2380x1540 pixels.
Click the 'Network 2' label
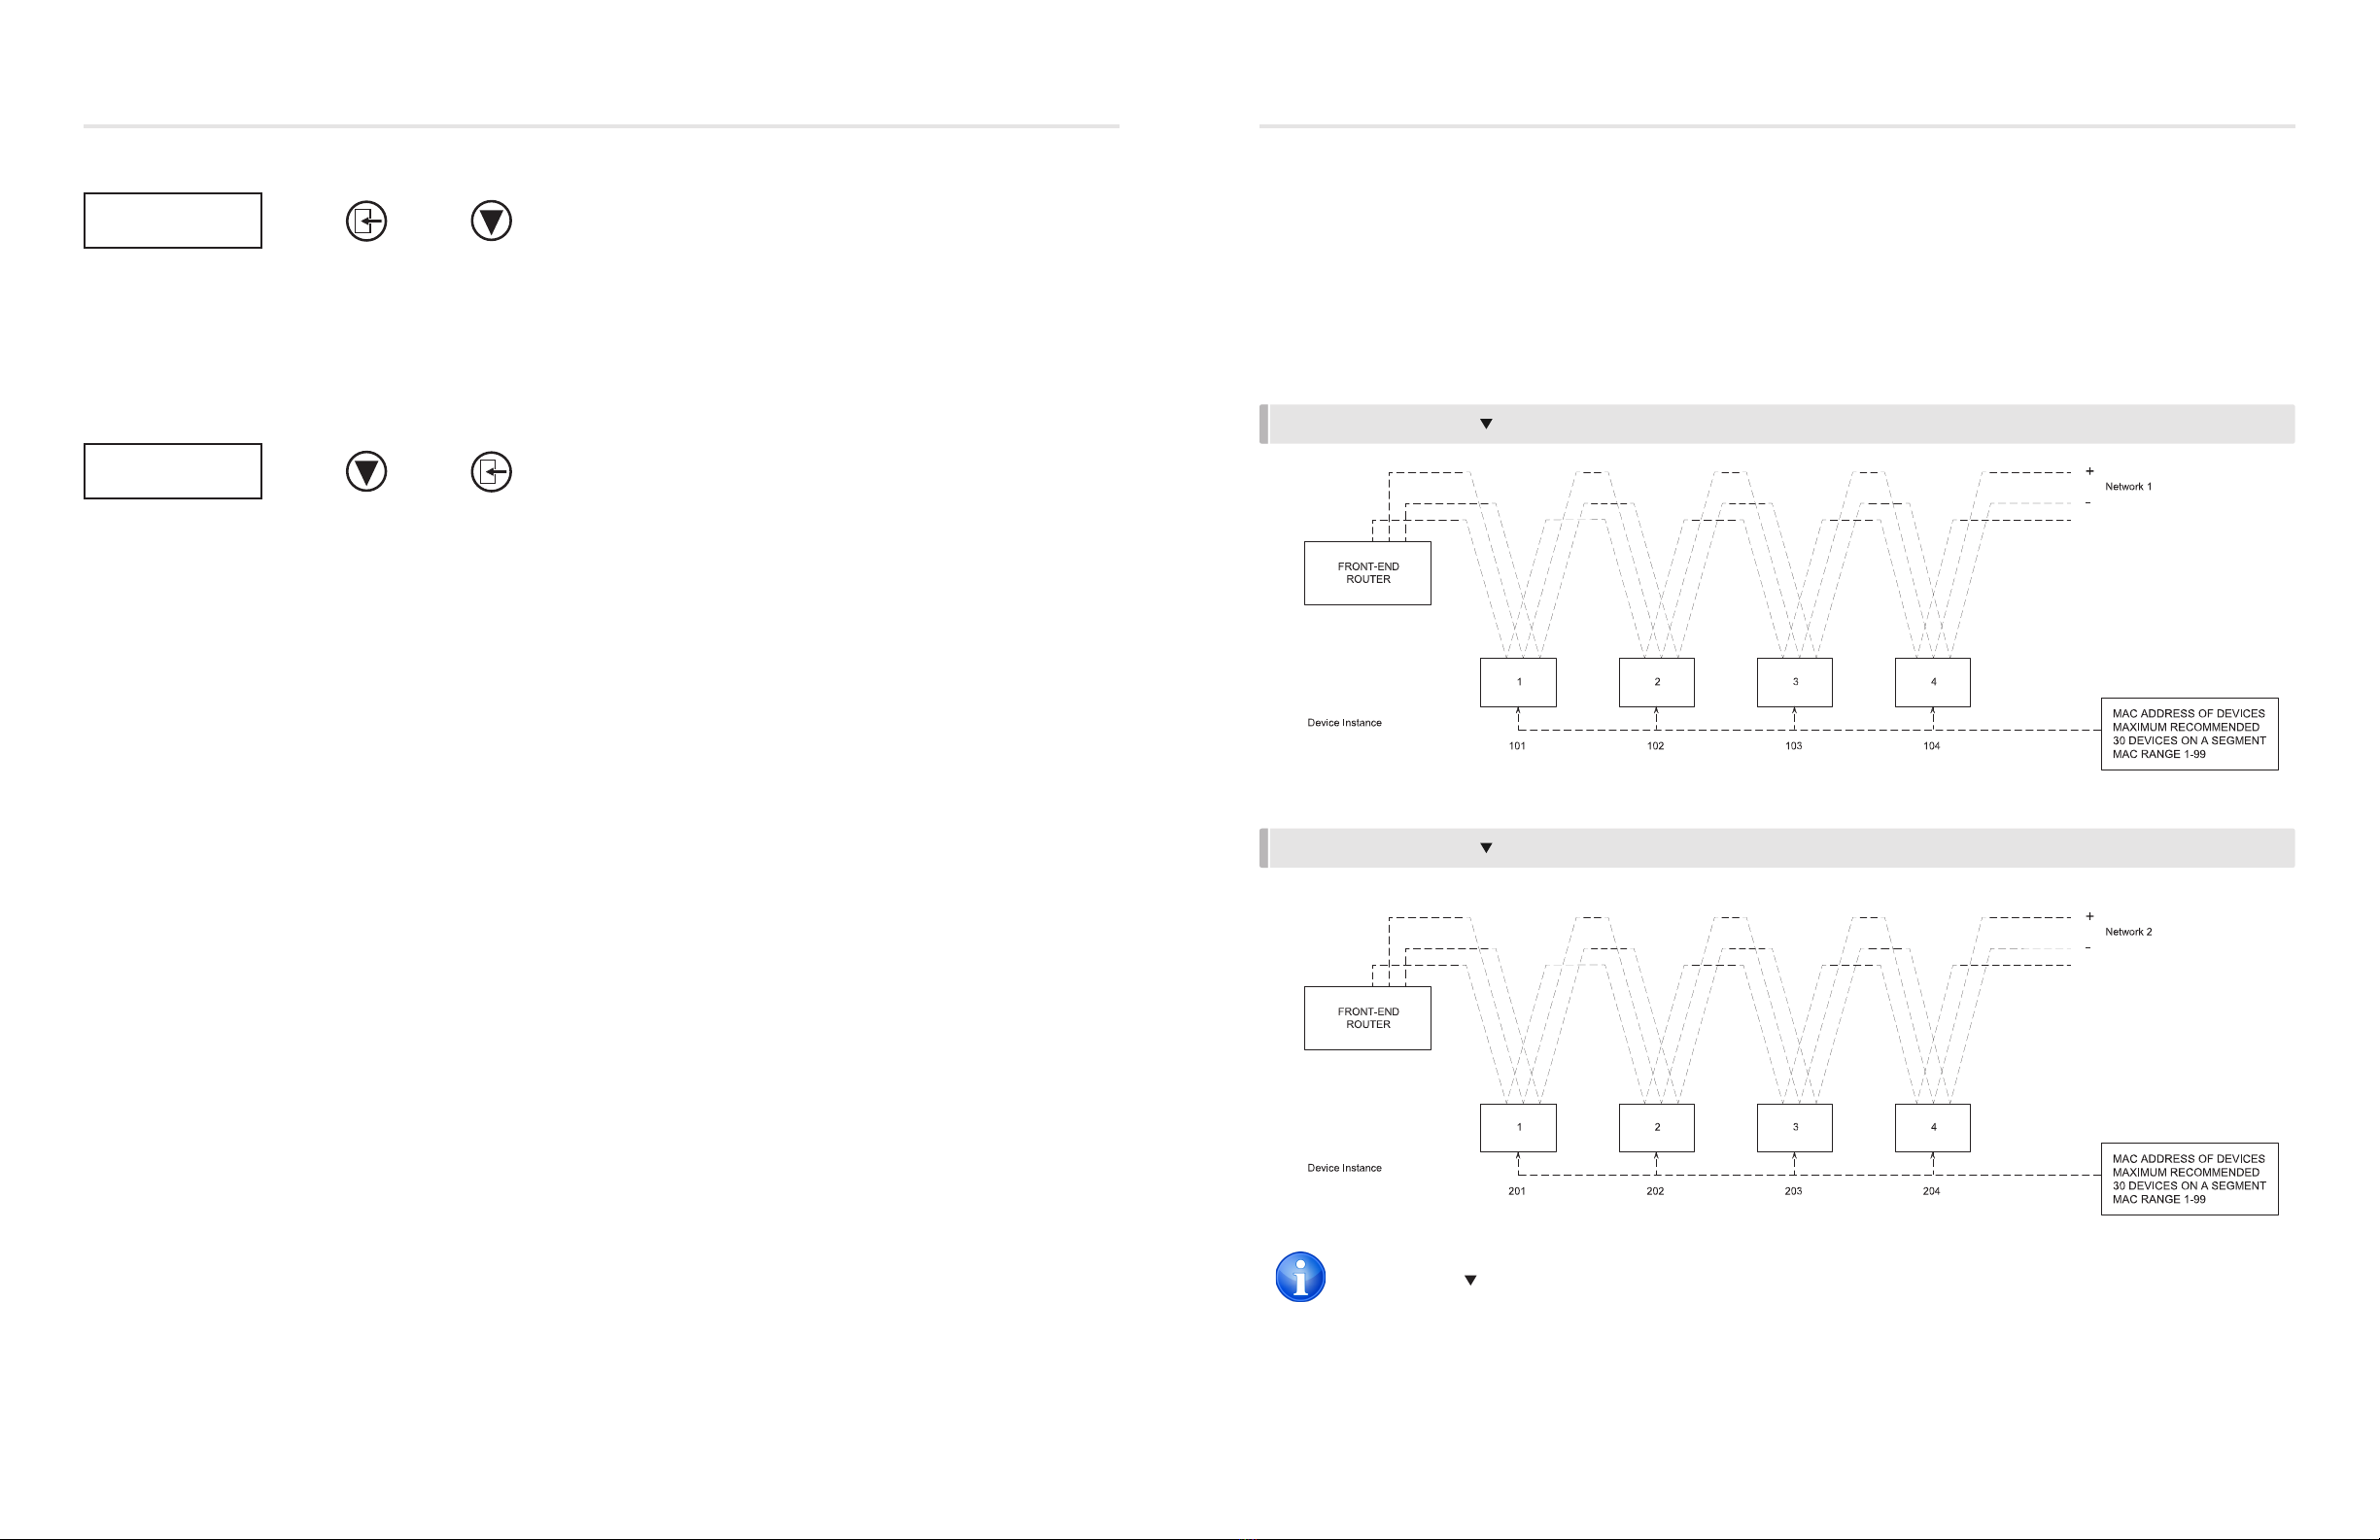2128,932
